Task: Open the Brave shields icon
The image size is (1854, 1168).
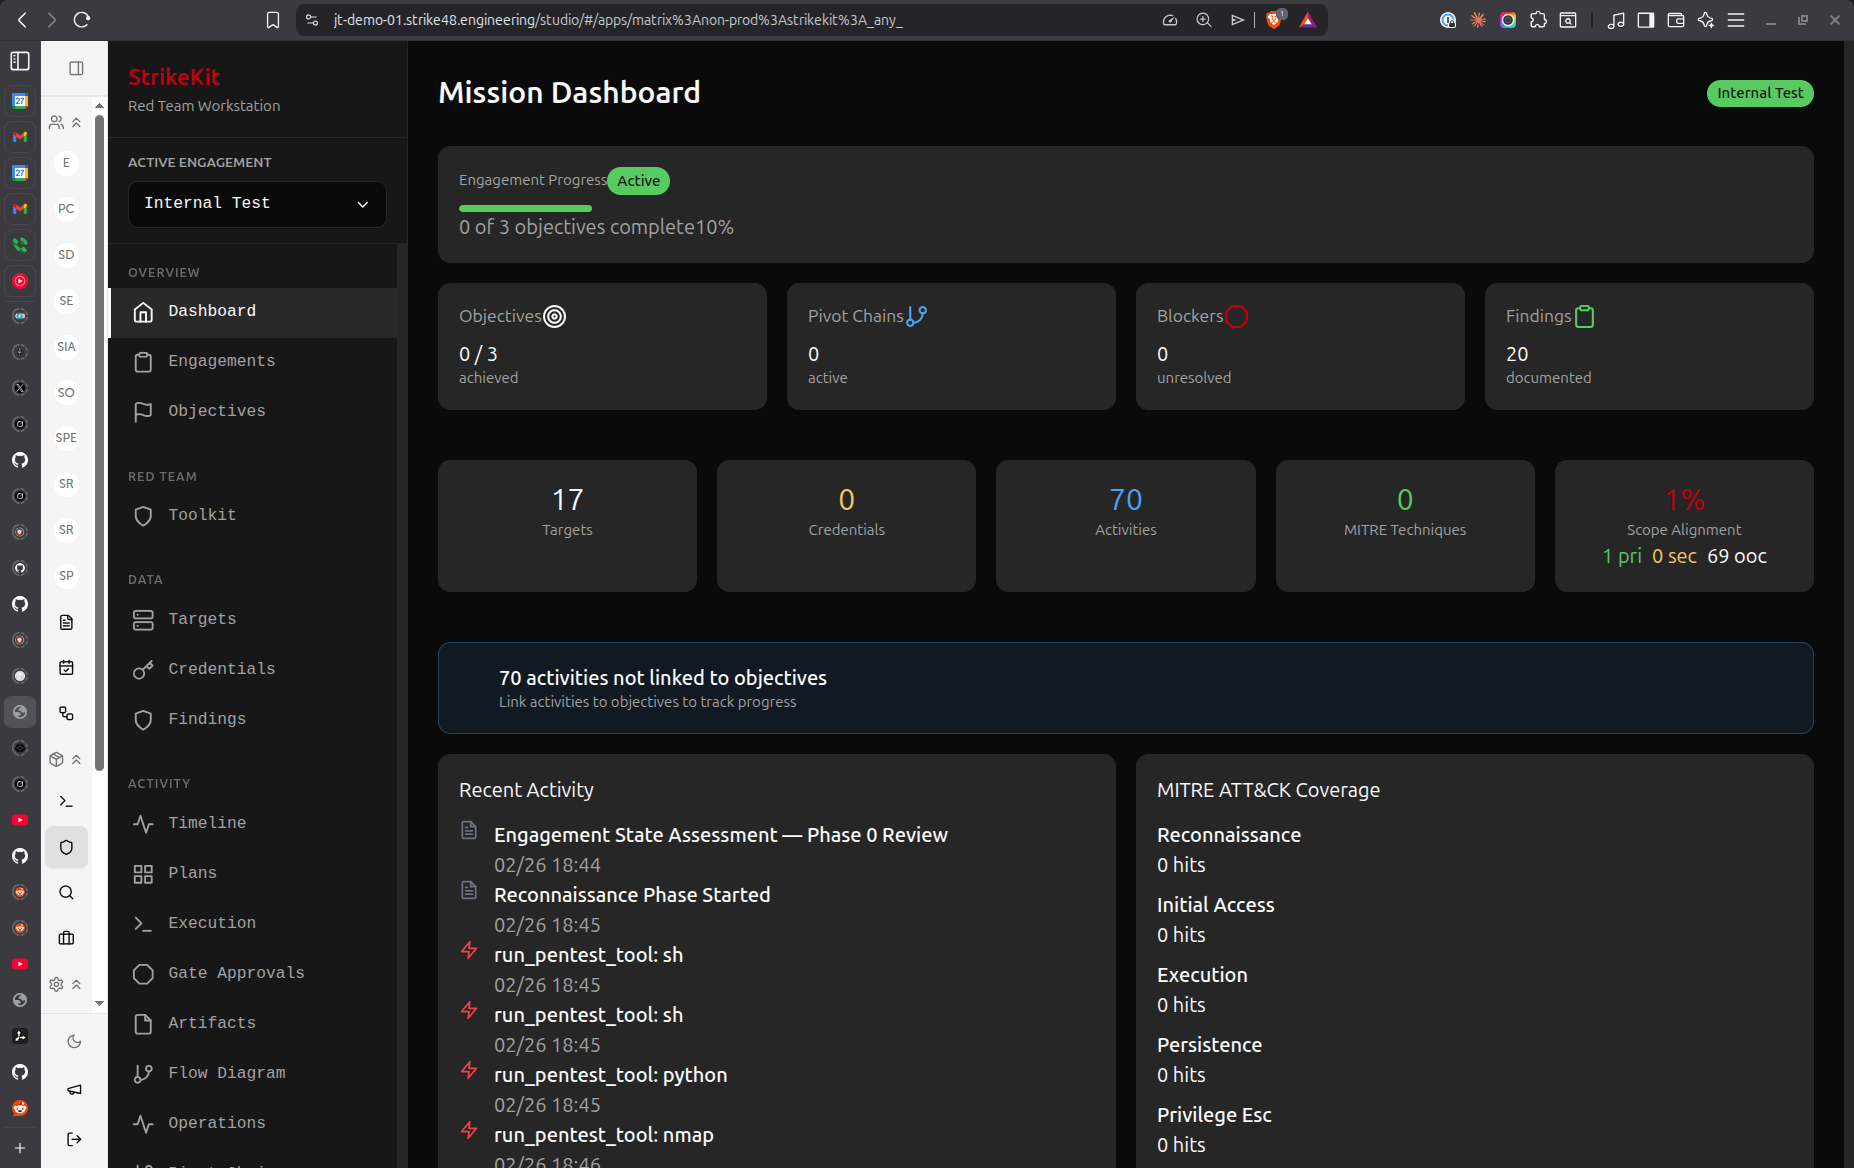Action: pyautogui.click(x=1274, y=20)
